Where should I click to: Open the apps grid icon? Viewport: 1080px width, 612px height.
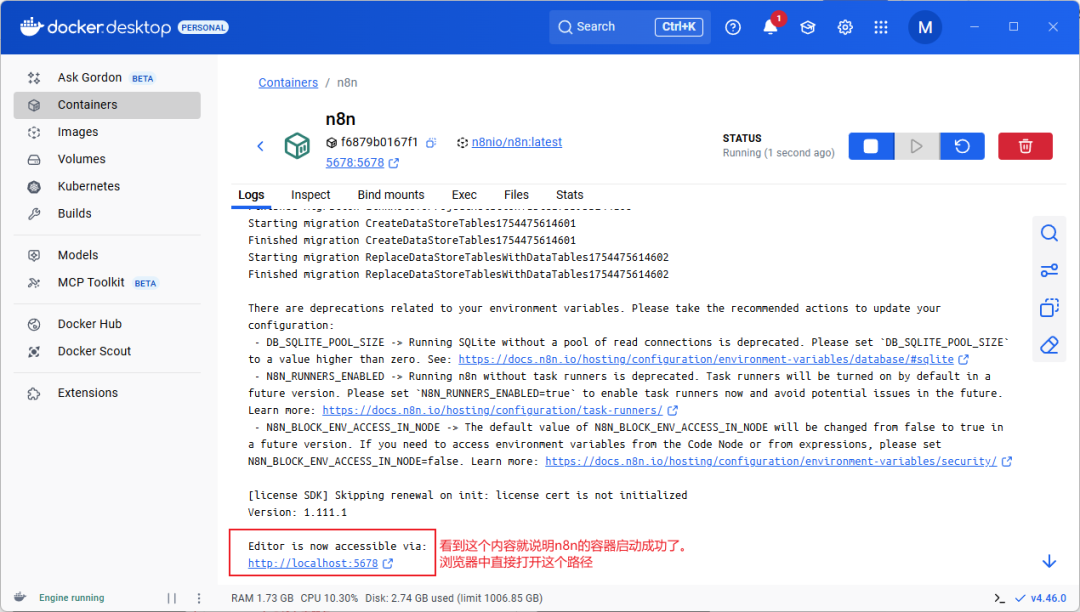[881, 27]
